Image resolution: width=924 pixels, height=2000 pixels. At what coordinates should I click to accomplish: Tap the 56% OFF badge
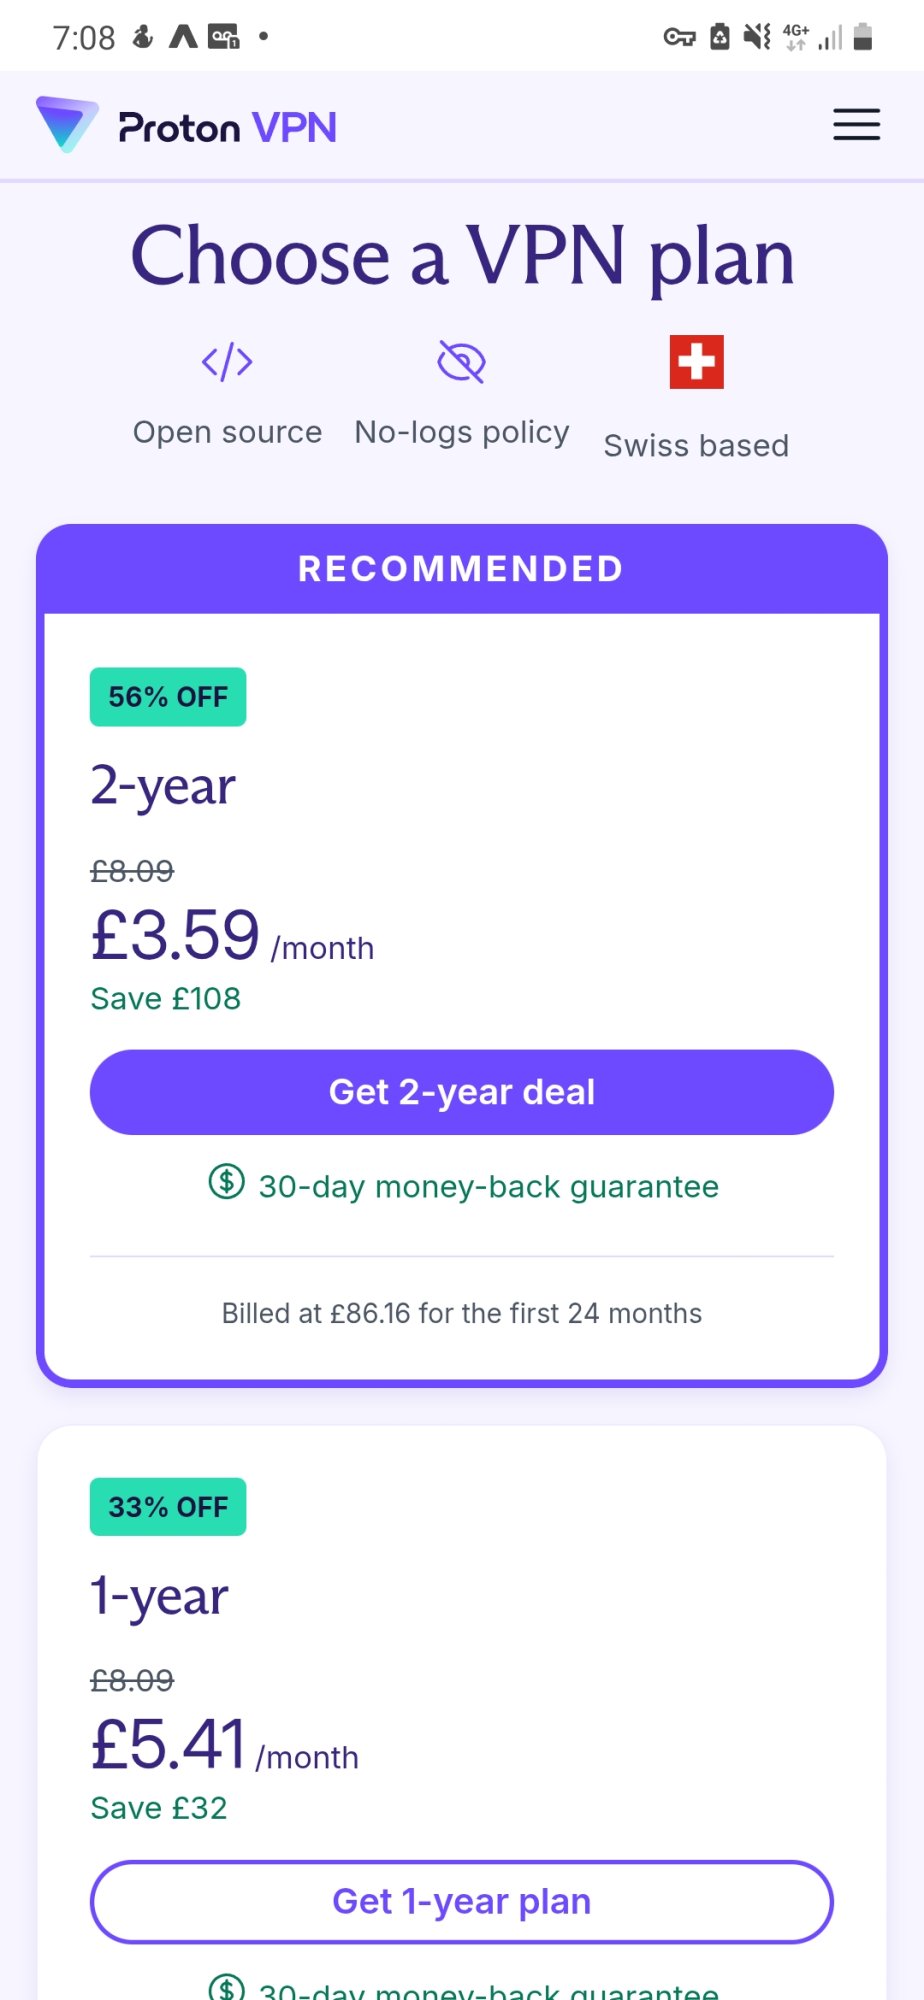(x=168, y=697)
